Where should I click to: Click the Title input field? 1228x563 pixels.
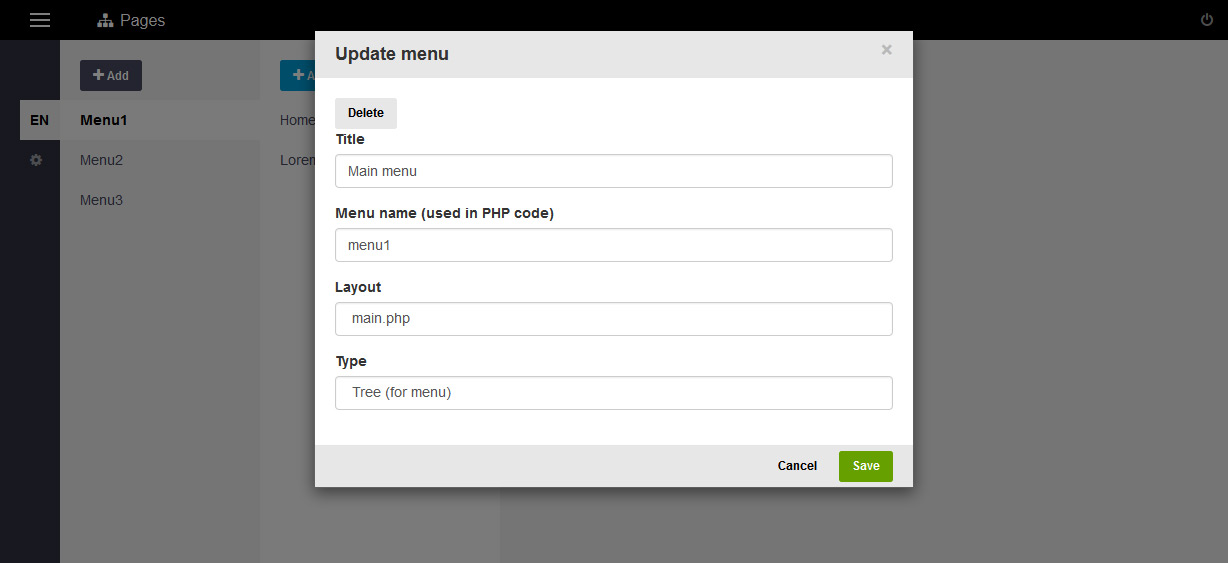[613, 171]
